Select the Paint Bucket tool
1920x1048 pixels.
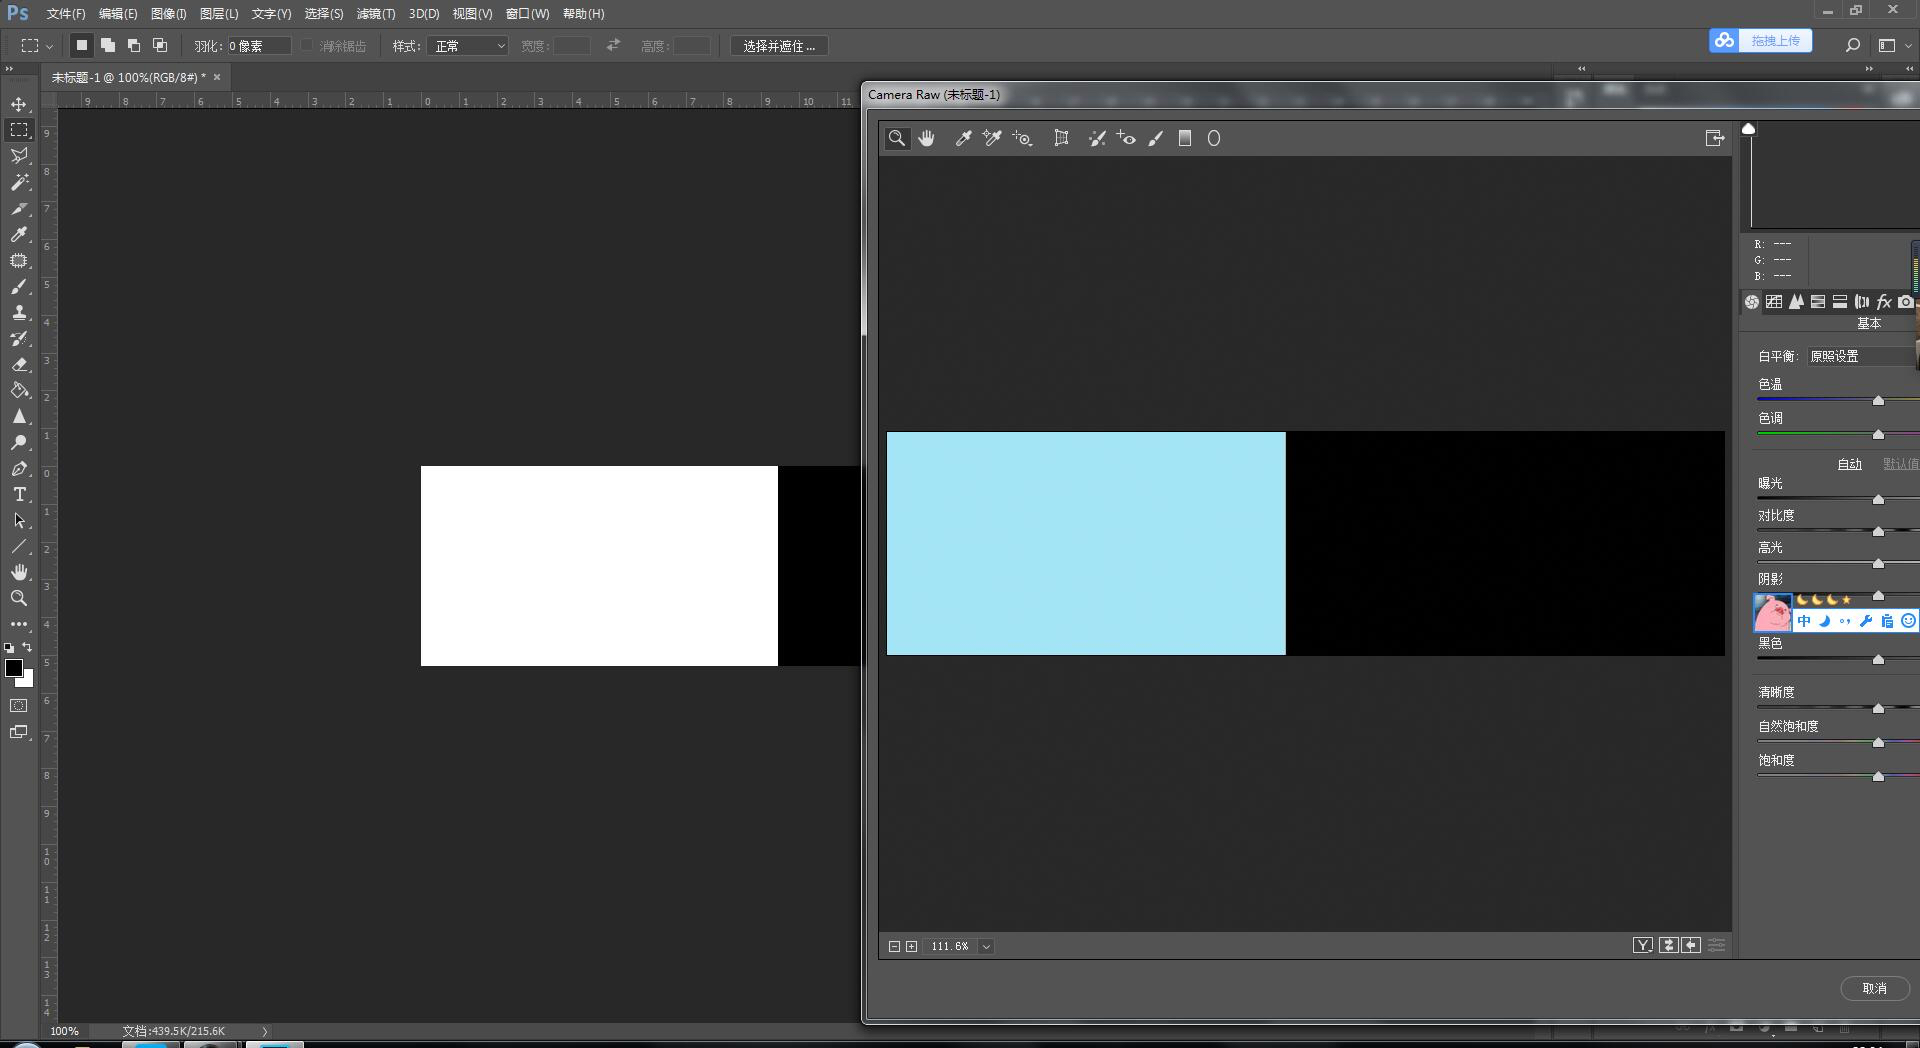point(19,390)
